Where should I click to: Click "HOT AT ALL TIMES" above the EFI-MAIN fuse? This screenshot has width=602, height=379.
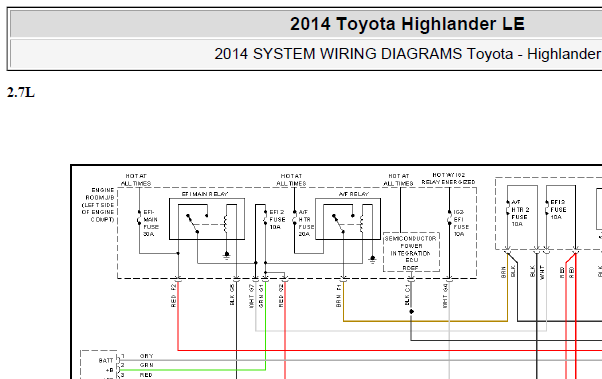pyautogui.click(x=136, y=180)
